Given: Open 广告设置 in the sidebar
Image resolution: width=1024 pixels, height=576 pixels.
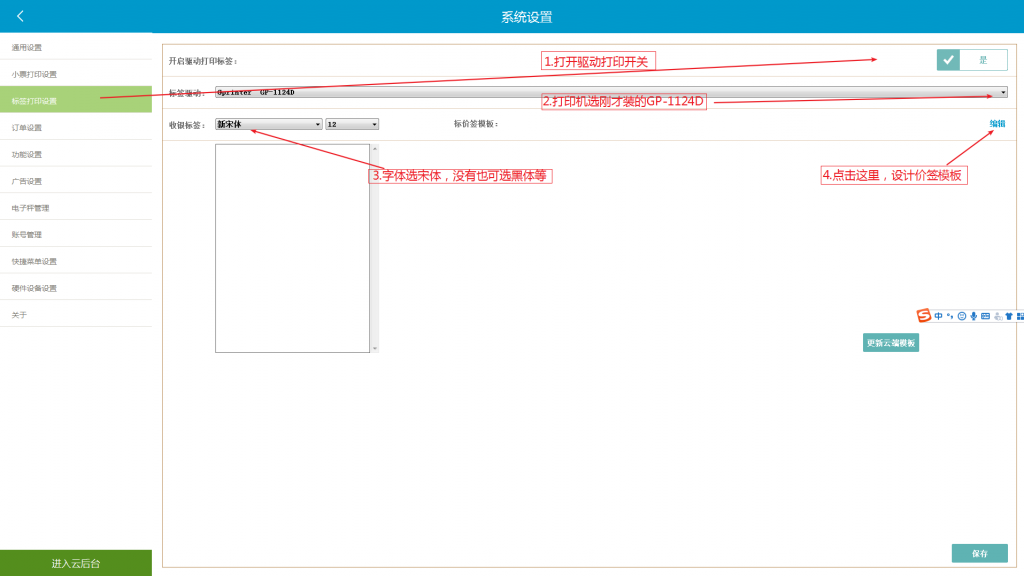Looking at the screenshot, I should (x=76, y=181).
